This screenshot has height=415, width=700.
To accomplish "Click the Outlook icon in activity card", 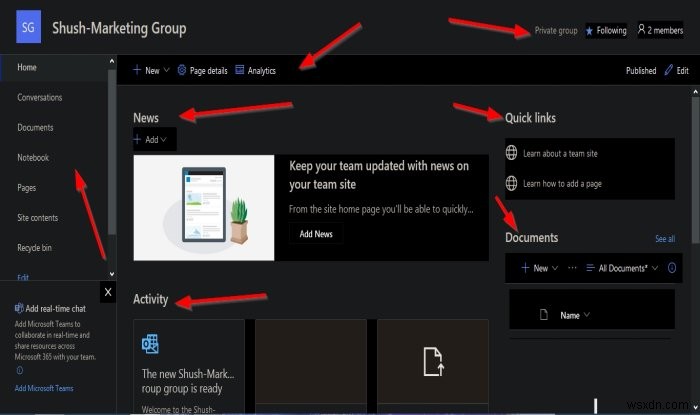I will [x=150, y=344].
